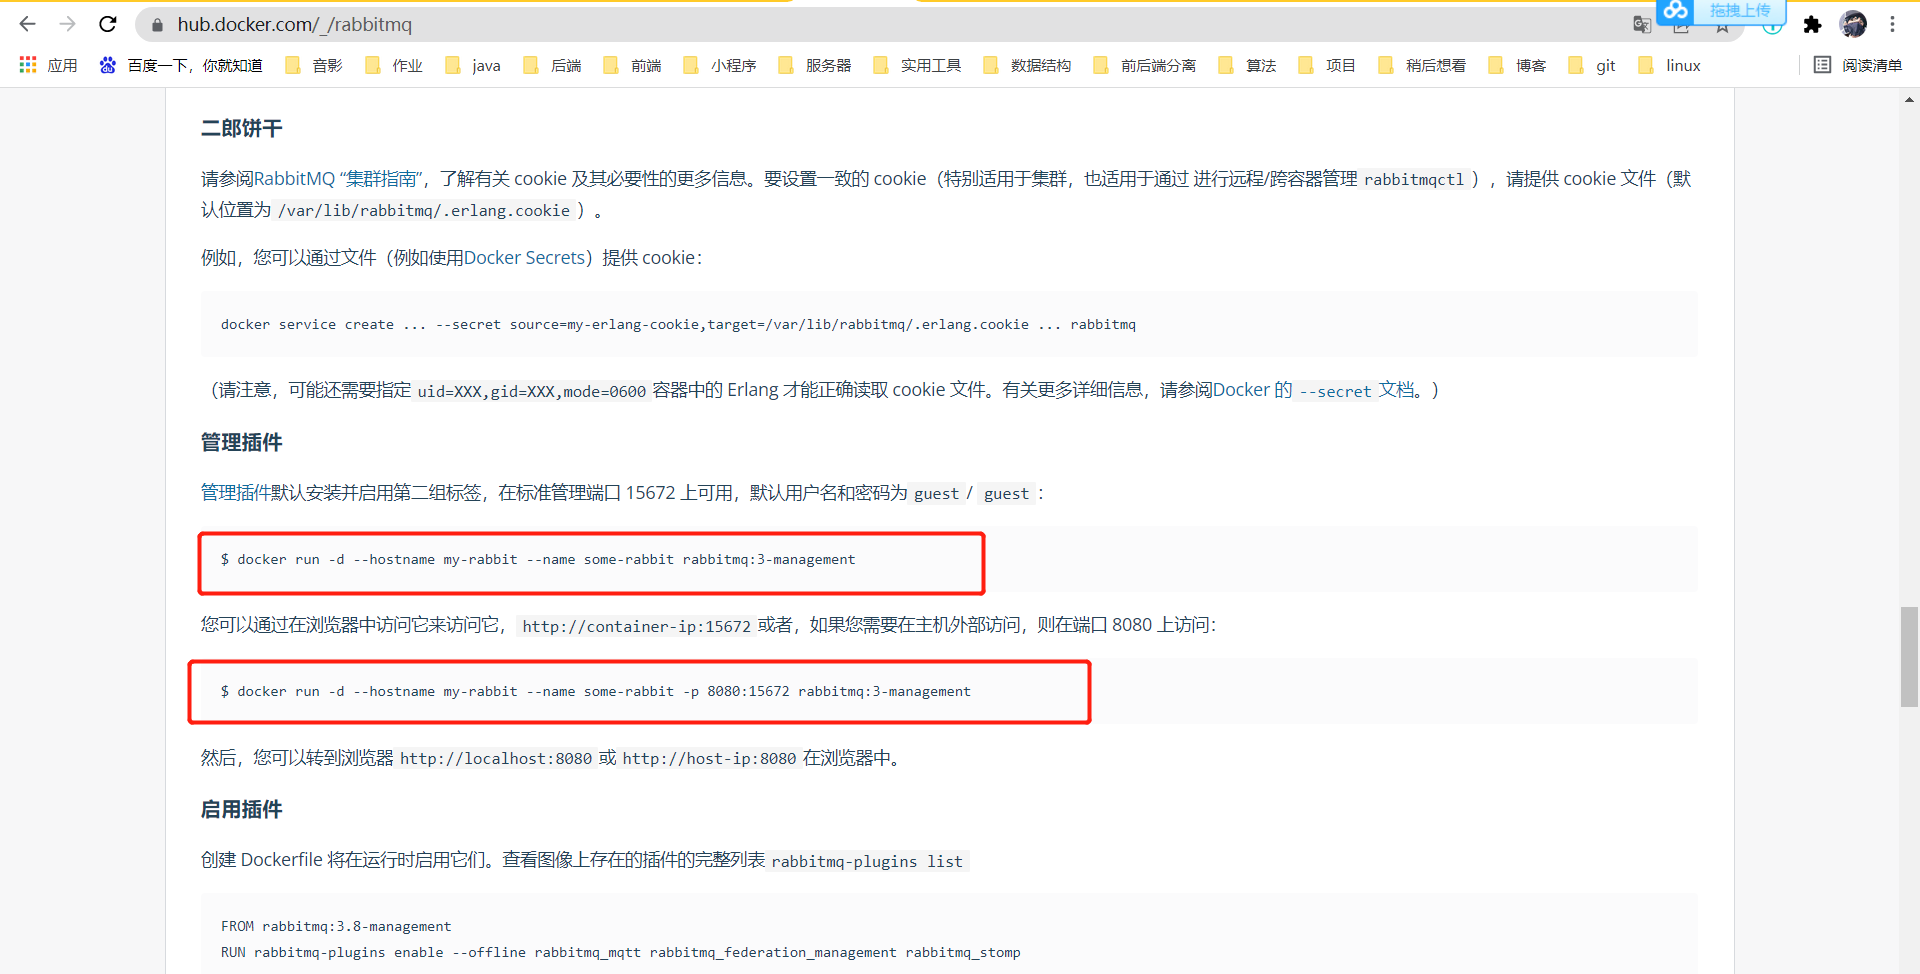Open the user profile avatar
1920x974 pixels.
tap(1853, 24)
